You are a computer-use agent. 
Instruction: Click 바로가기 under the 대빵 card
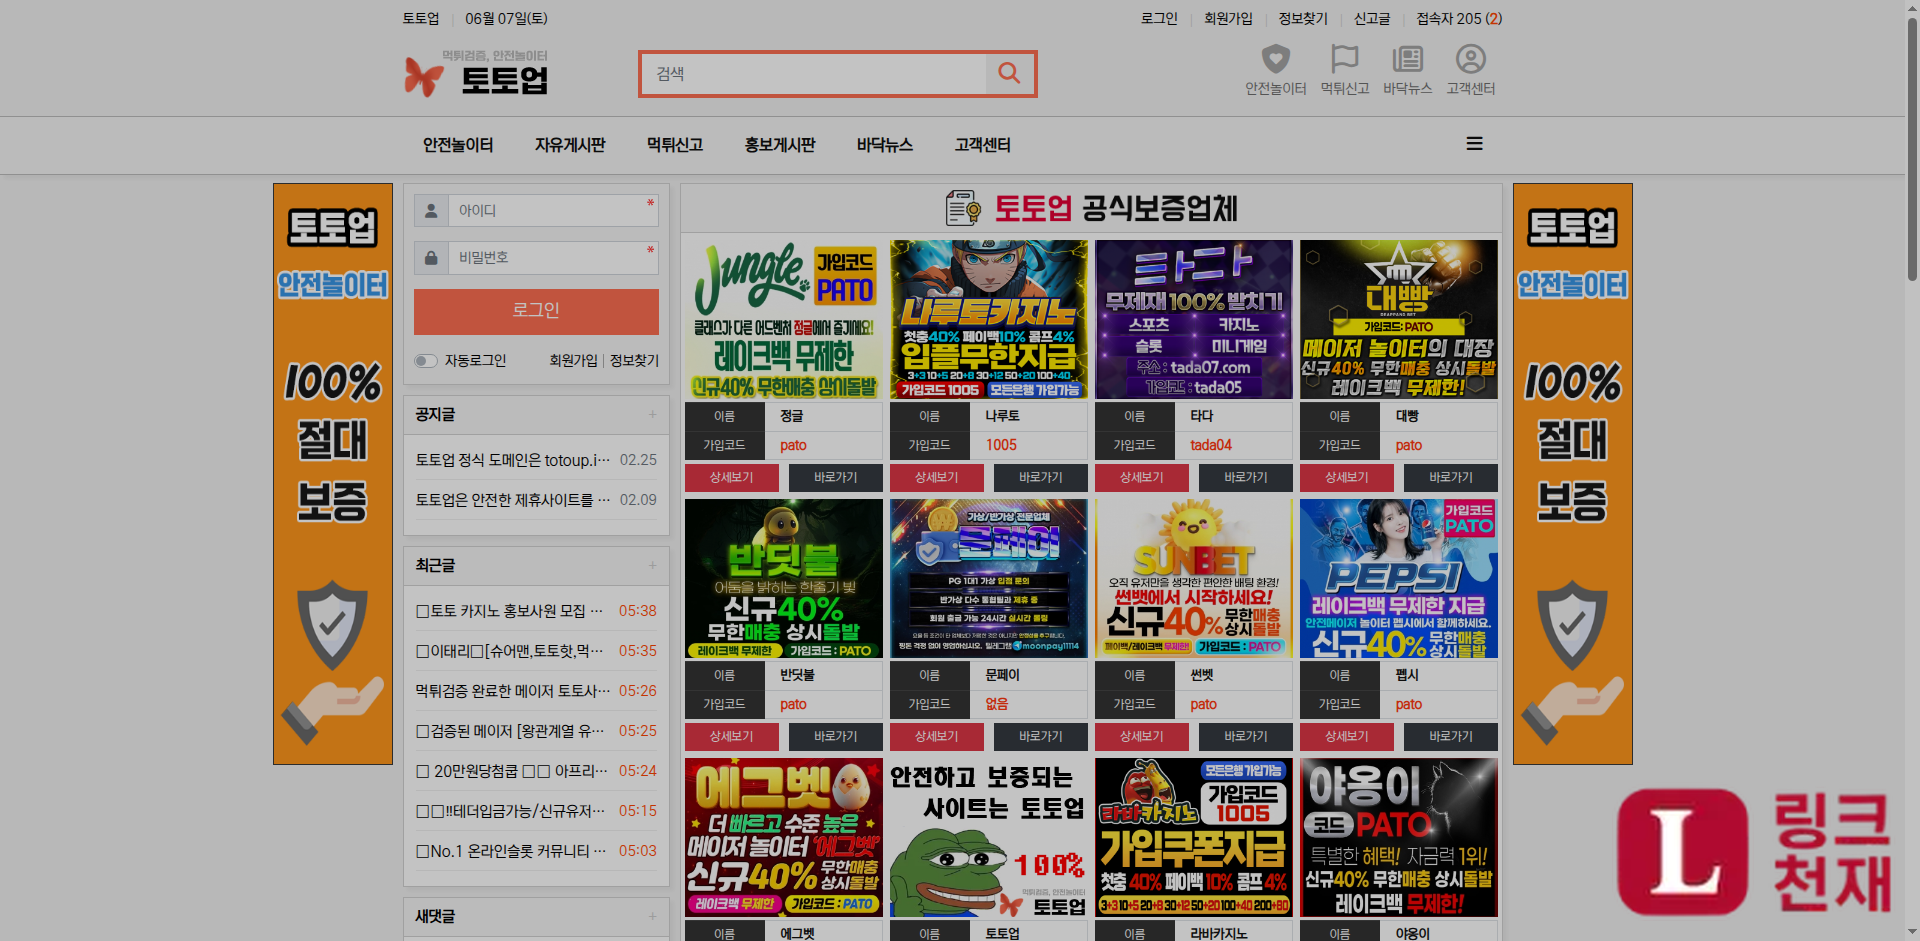point(1451,478)
